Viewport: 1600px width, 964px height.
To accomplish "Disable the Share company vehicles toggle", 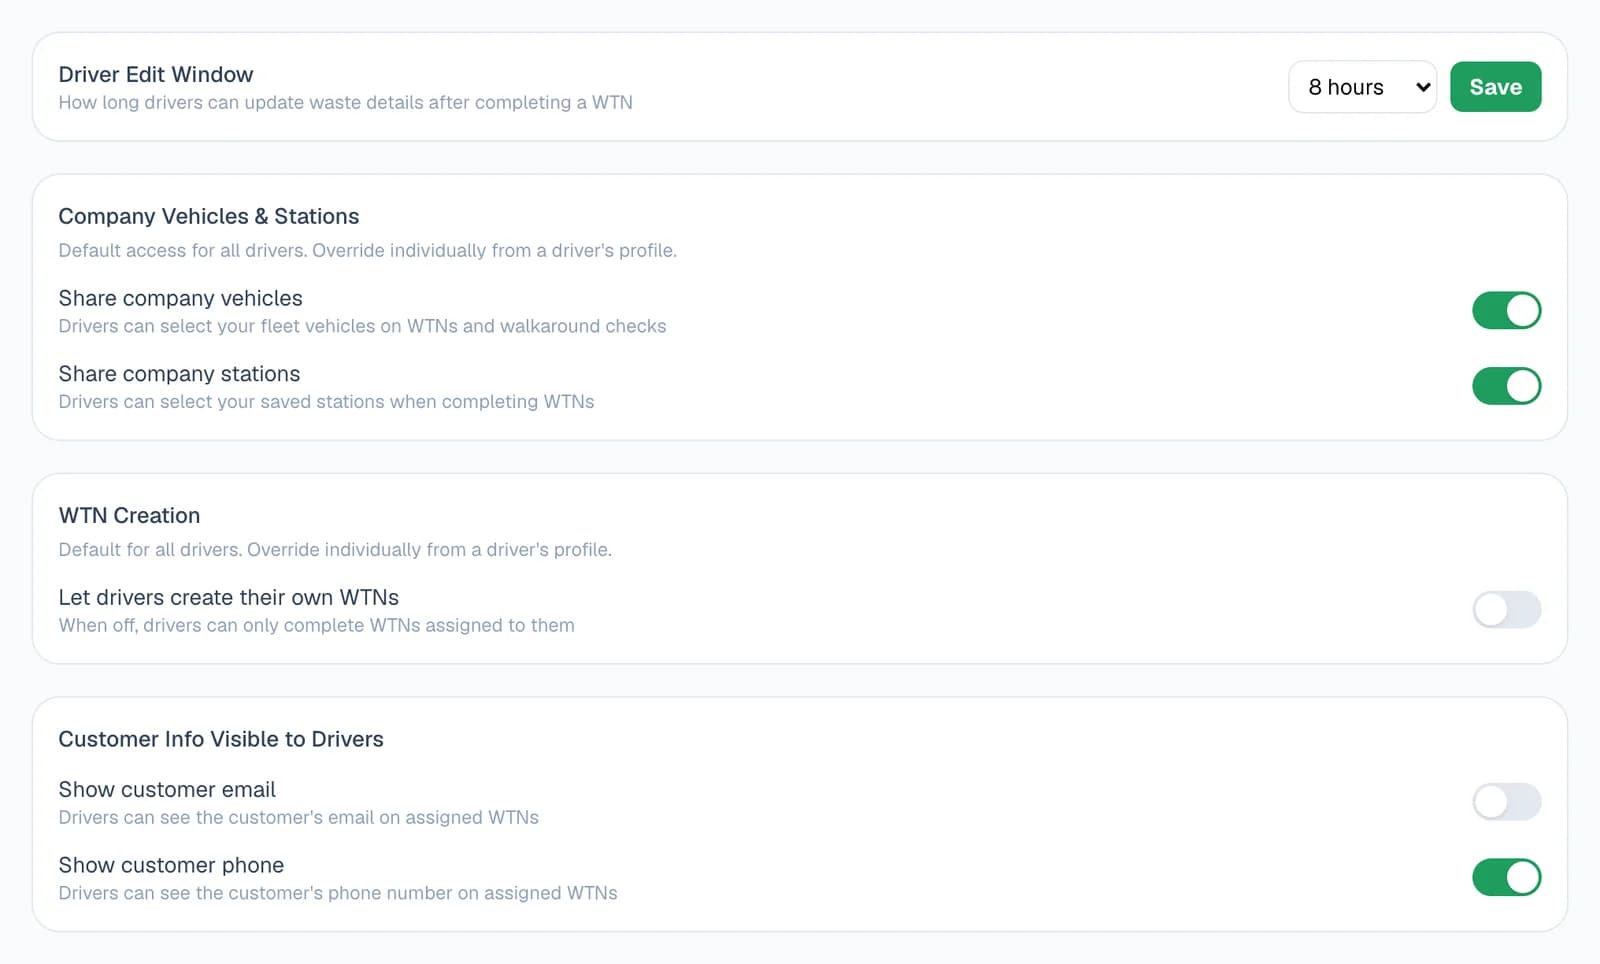I will [x=1506, y=310].
